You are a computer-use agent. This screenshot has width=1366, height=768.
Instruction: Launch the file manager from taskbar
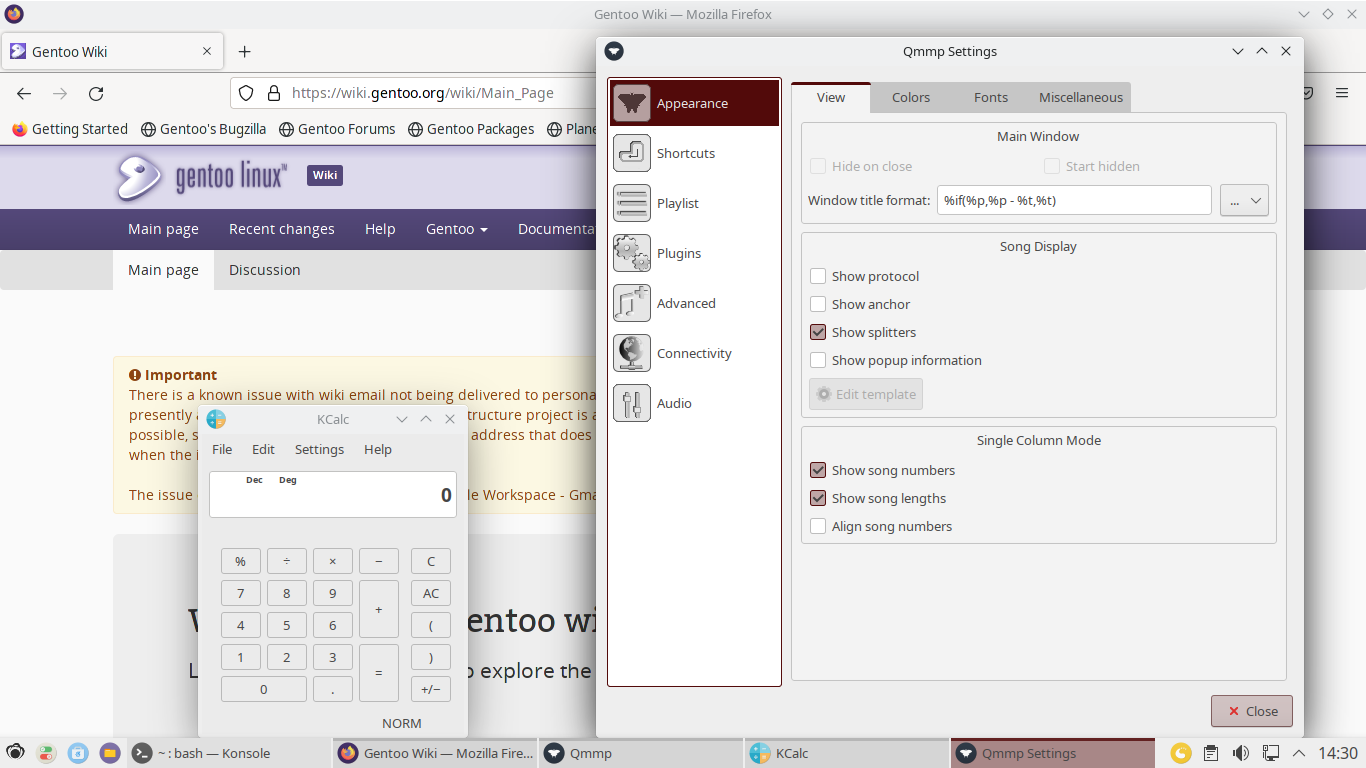[110, 753]
